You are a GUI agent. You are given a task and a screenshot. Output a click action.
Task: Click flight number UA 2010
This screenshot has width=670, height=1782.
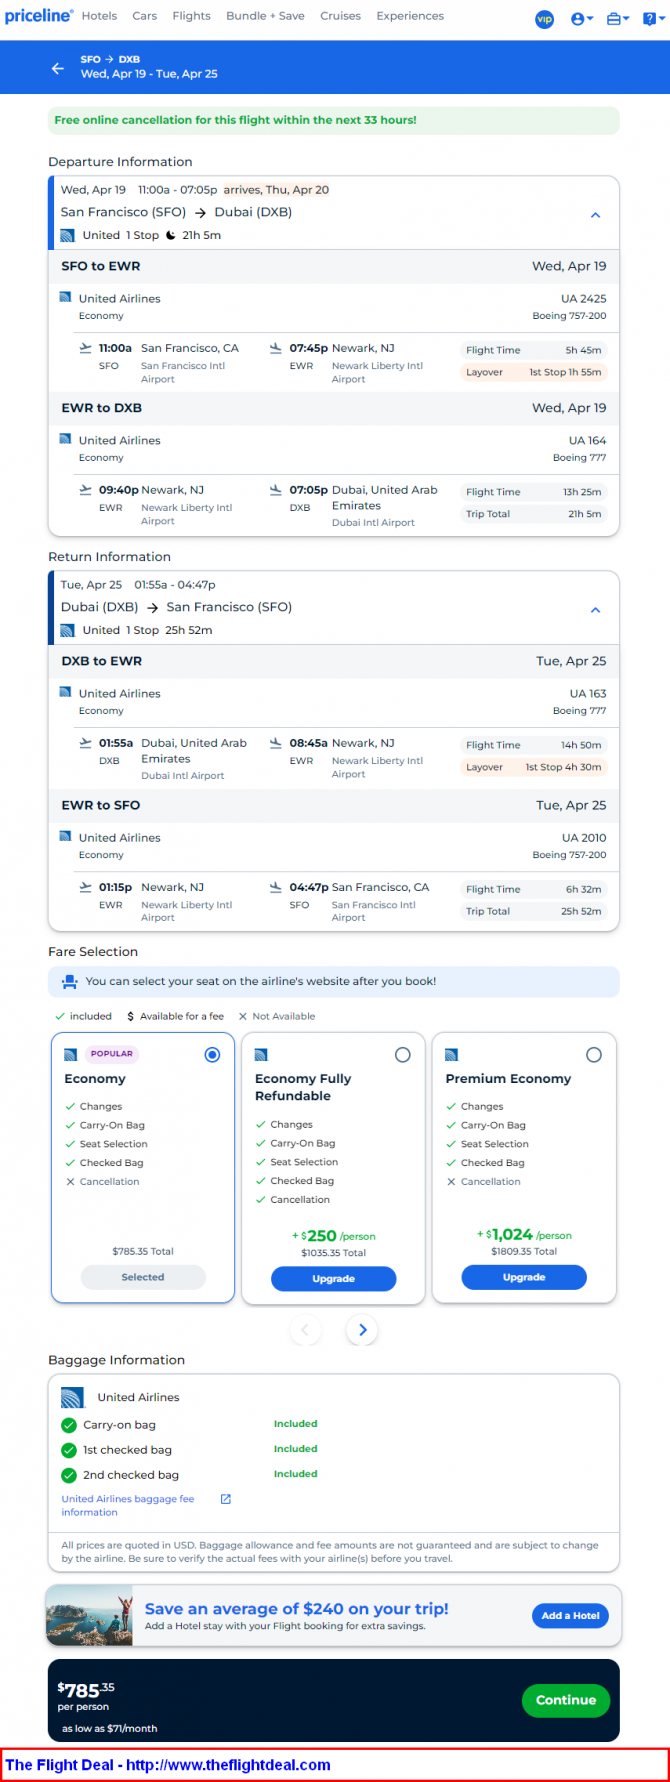click(x=584, y=838)
